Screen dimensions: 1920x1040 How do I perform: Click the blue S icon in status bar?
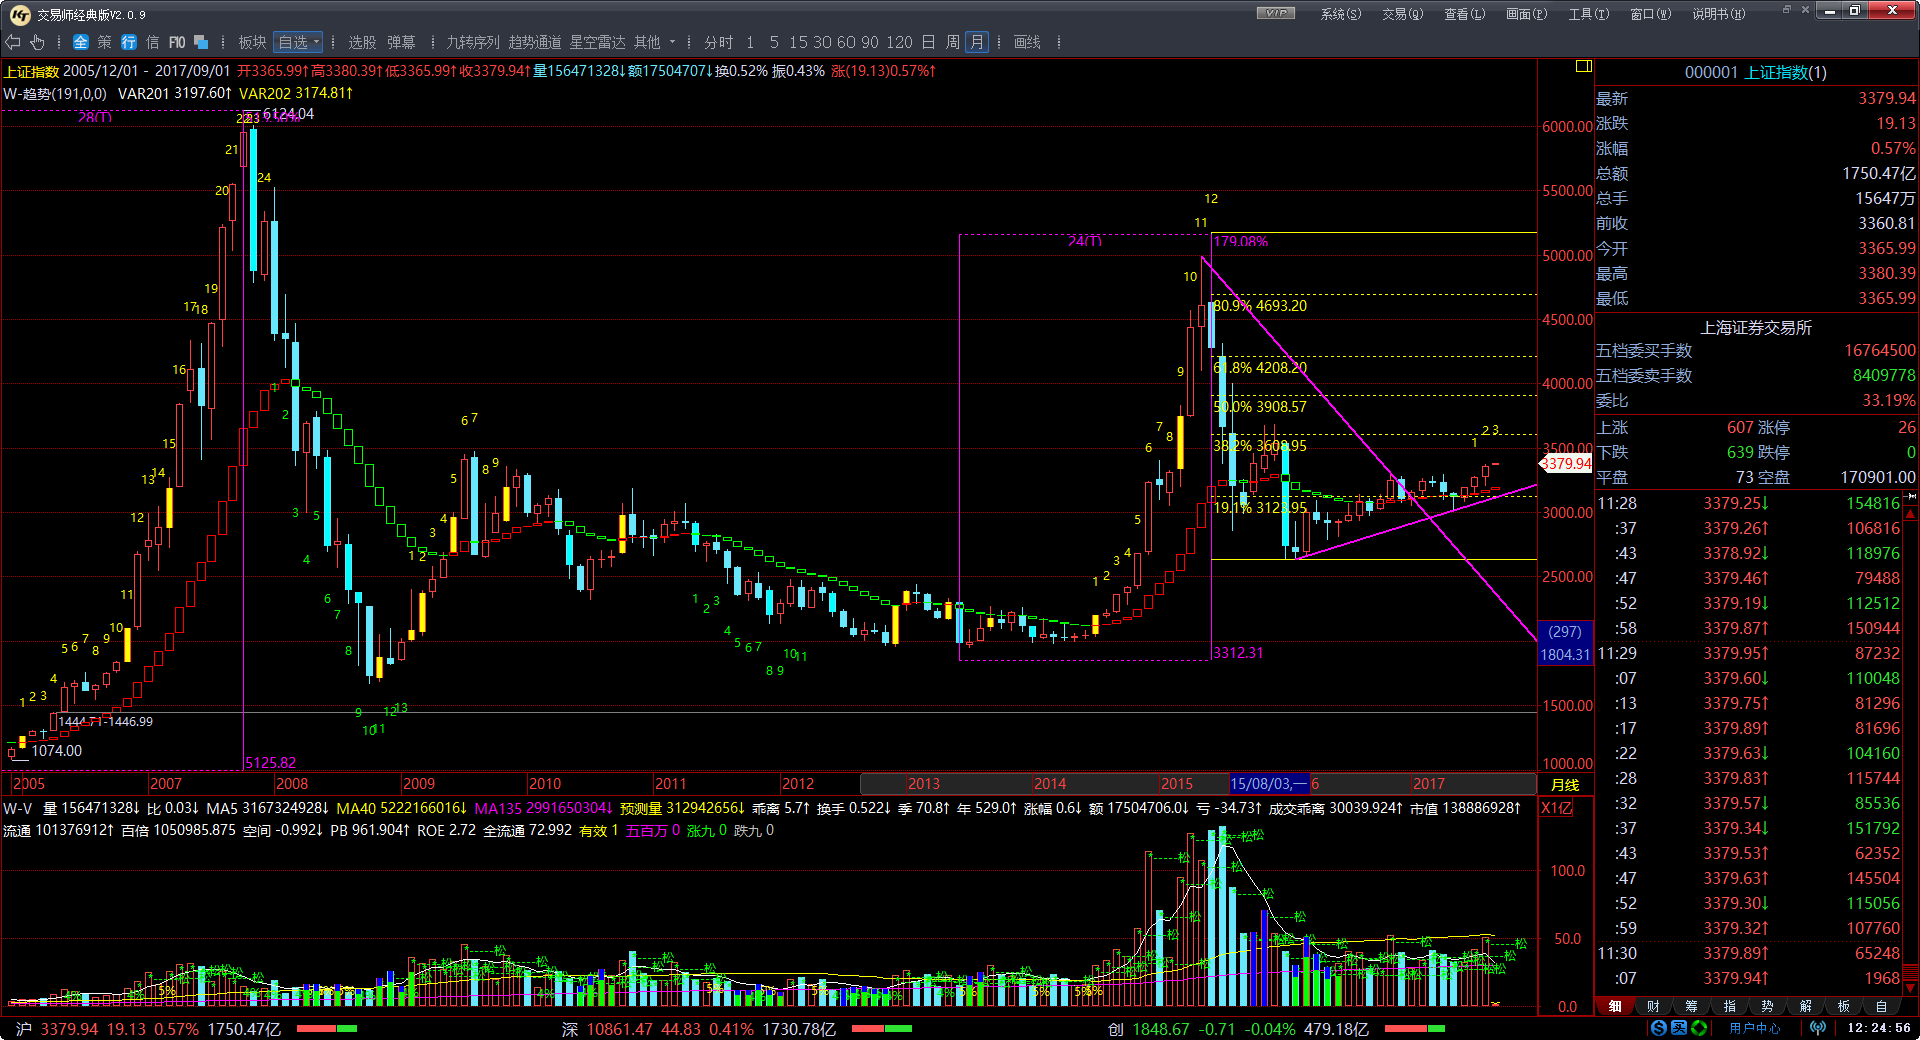pyautogui.click(x=1659, y=1028)
